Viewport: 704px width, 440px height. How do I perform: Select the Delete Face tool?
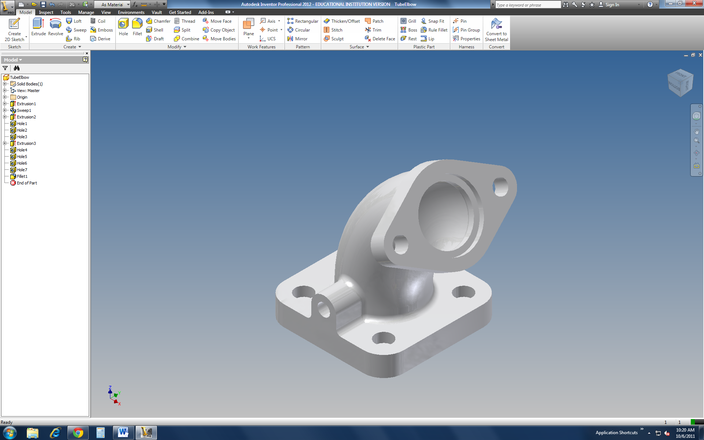pyautogui.click(x=380, y=39)
